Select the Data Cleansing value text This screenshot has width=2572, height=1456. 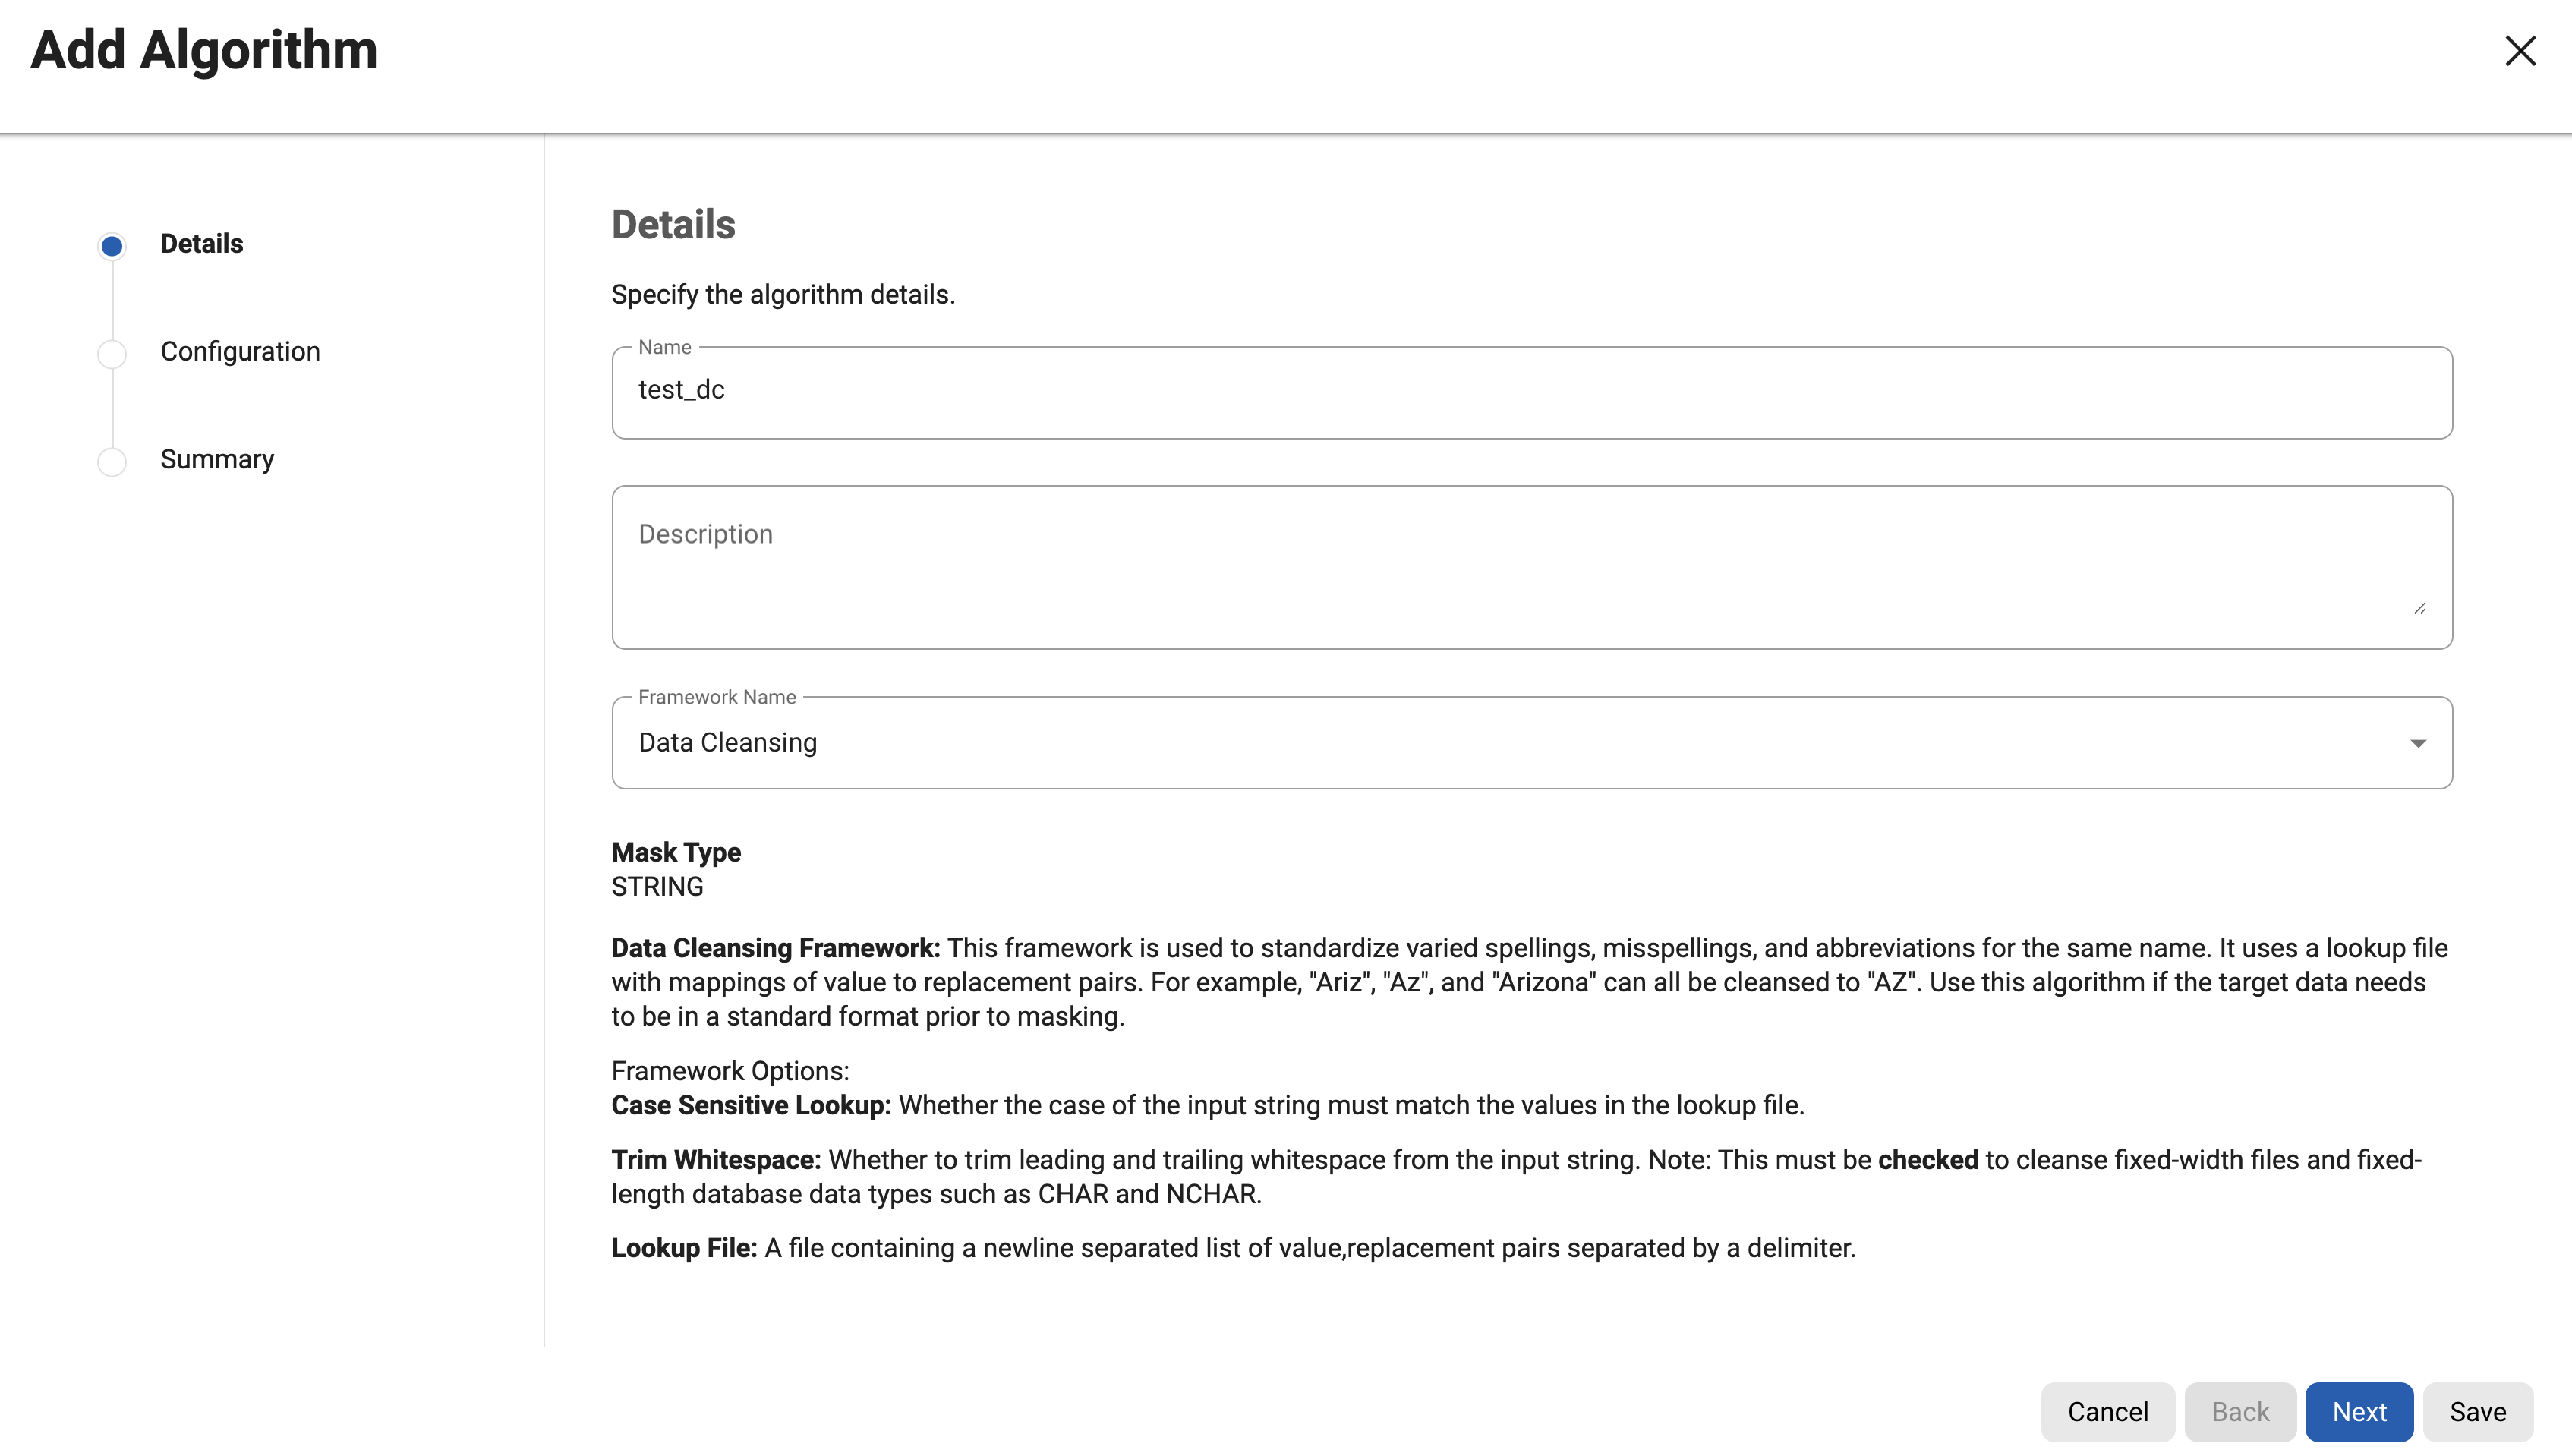pyautogui.click(x=727, y=743)
